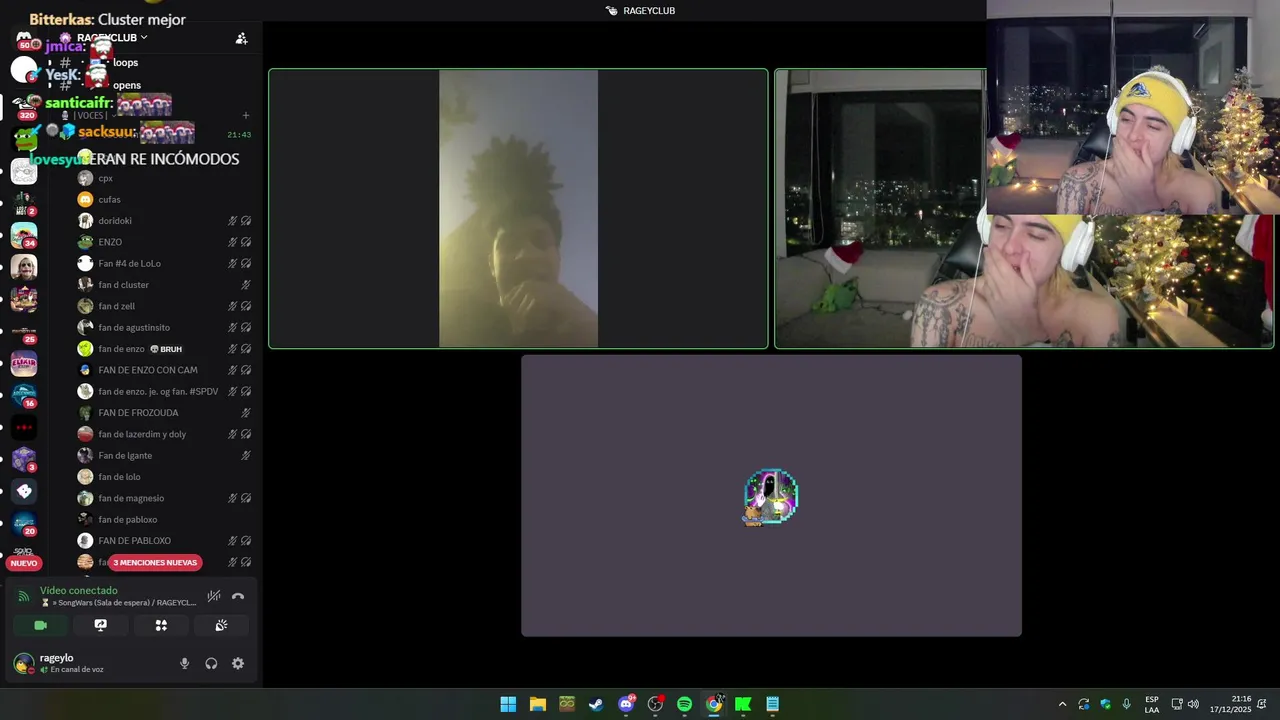The width and height of the screenshot is (1280, 720).
Task: Select user cpx in voice list
Action: (x=164, y=178)
